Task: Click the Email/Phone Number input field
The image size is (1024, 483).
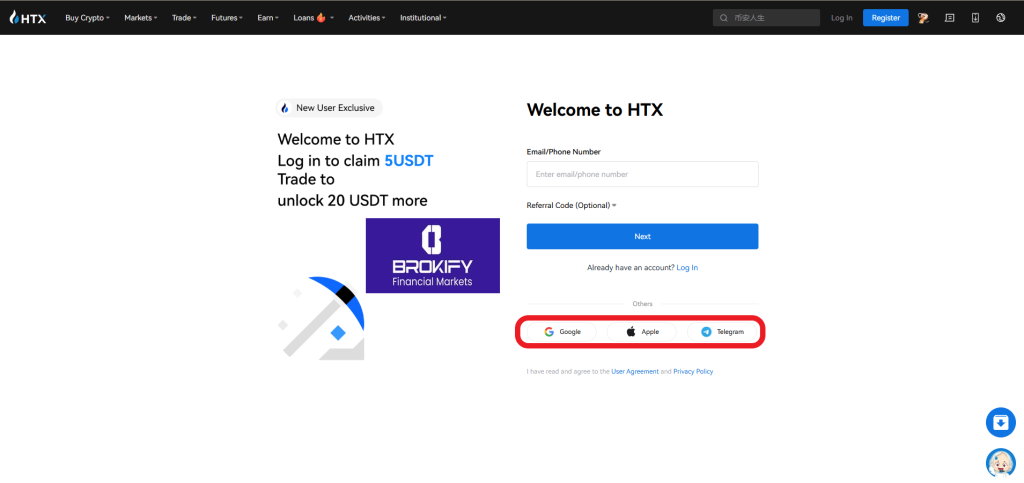Action: [642, 174]
